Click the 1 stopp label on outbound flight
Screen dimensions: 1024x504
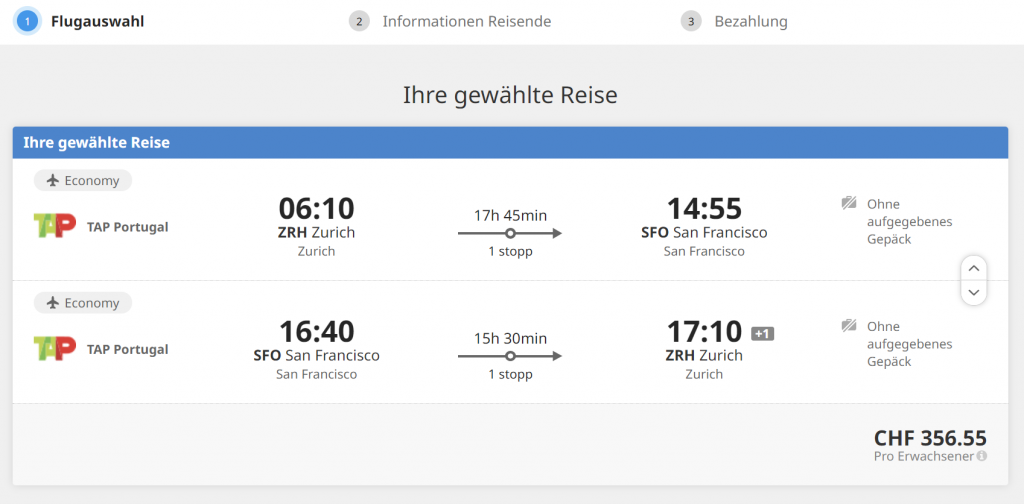pos(510,251)
